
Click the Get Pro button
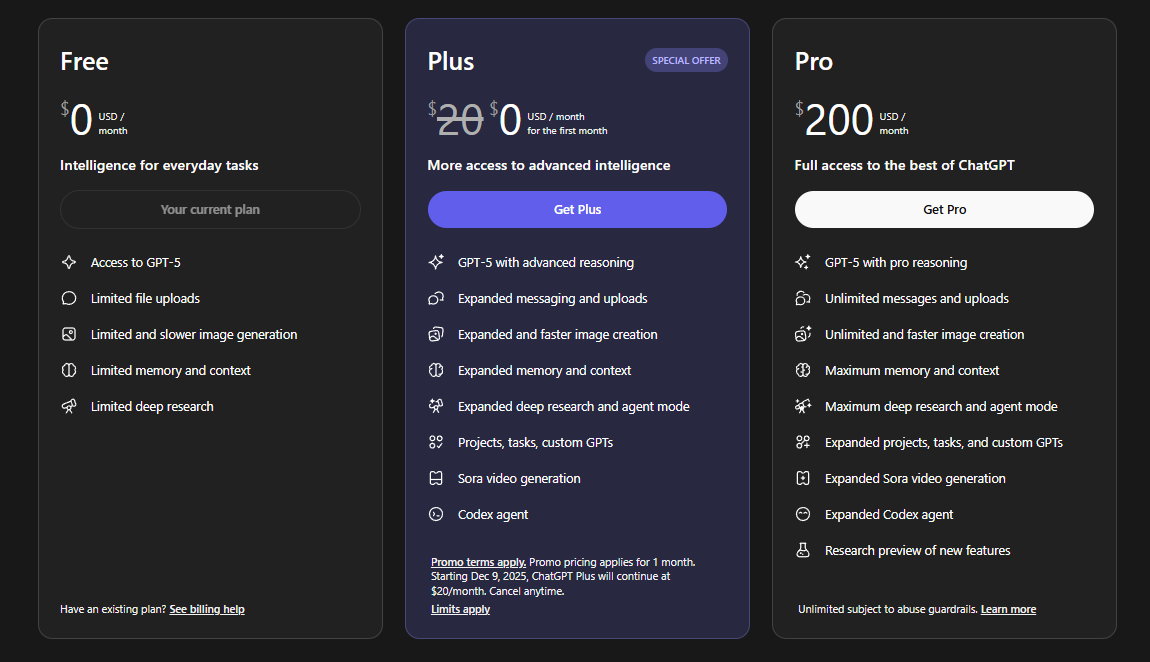tap(944, 210)
